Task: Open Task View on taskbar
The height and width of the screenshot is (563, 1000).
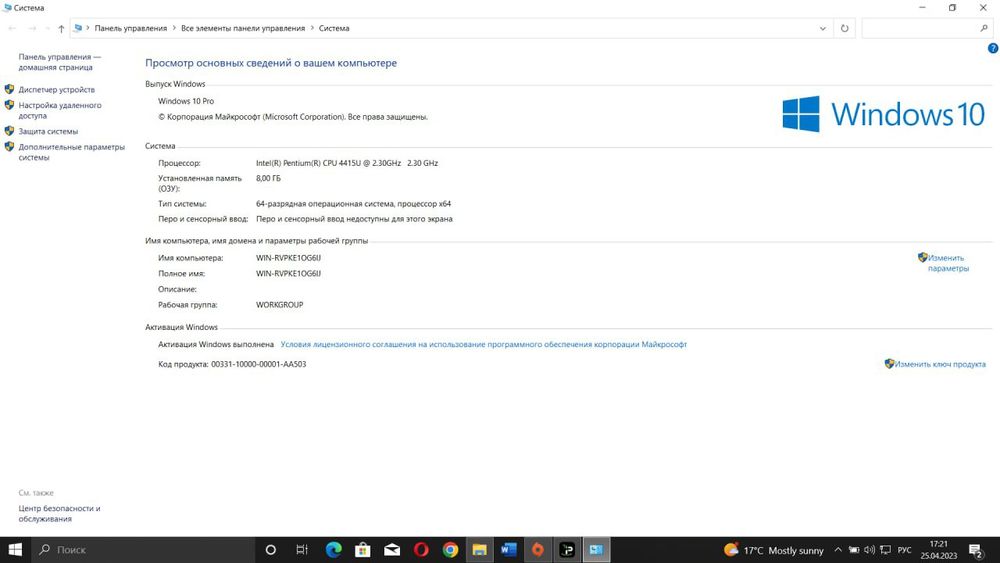Action: point(302,550)
